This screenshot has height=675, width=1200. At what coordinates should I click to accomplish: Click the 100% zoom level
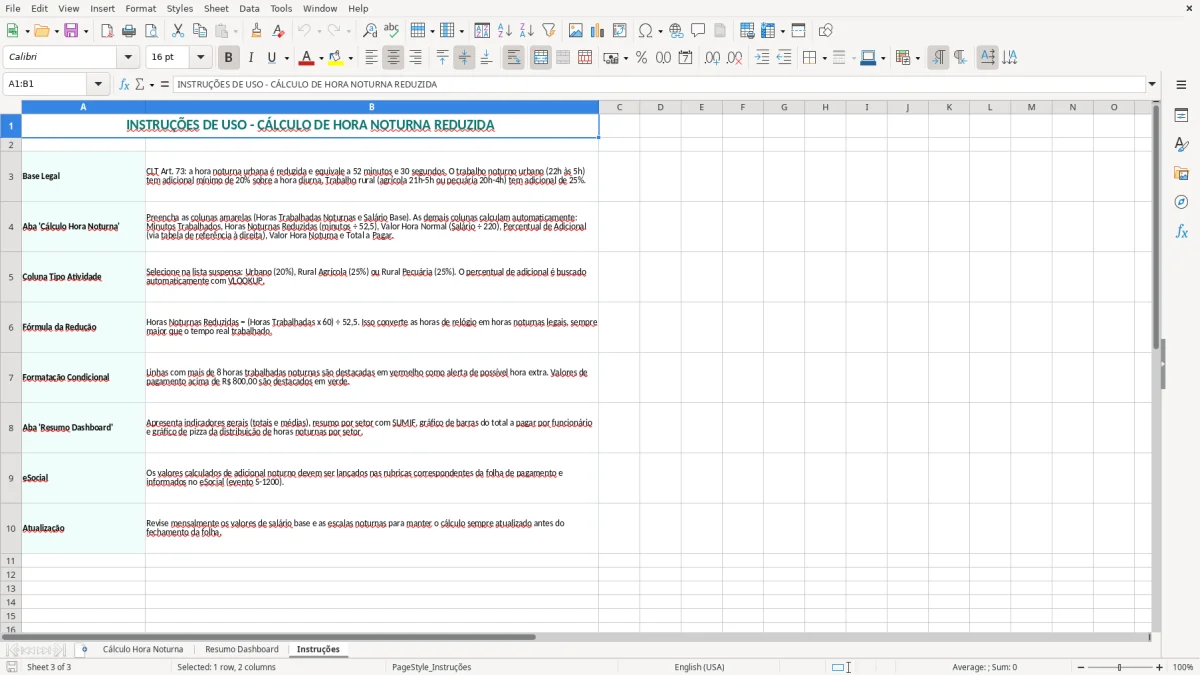tap(1183, 667)
